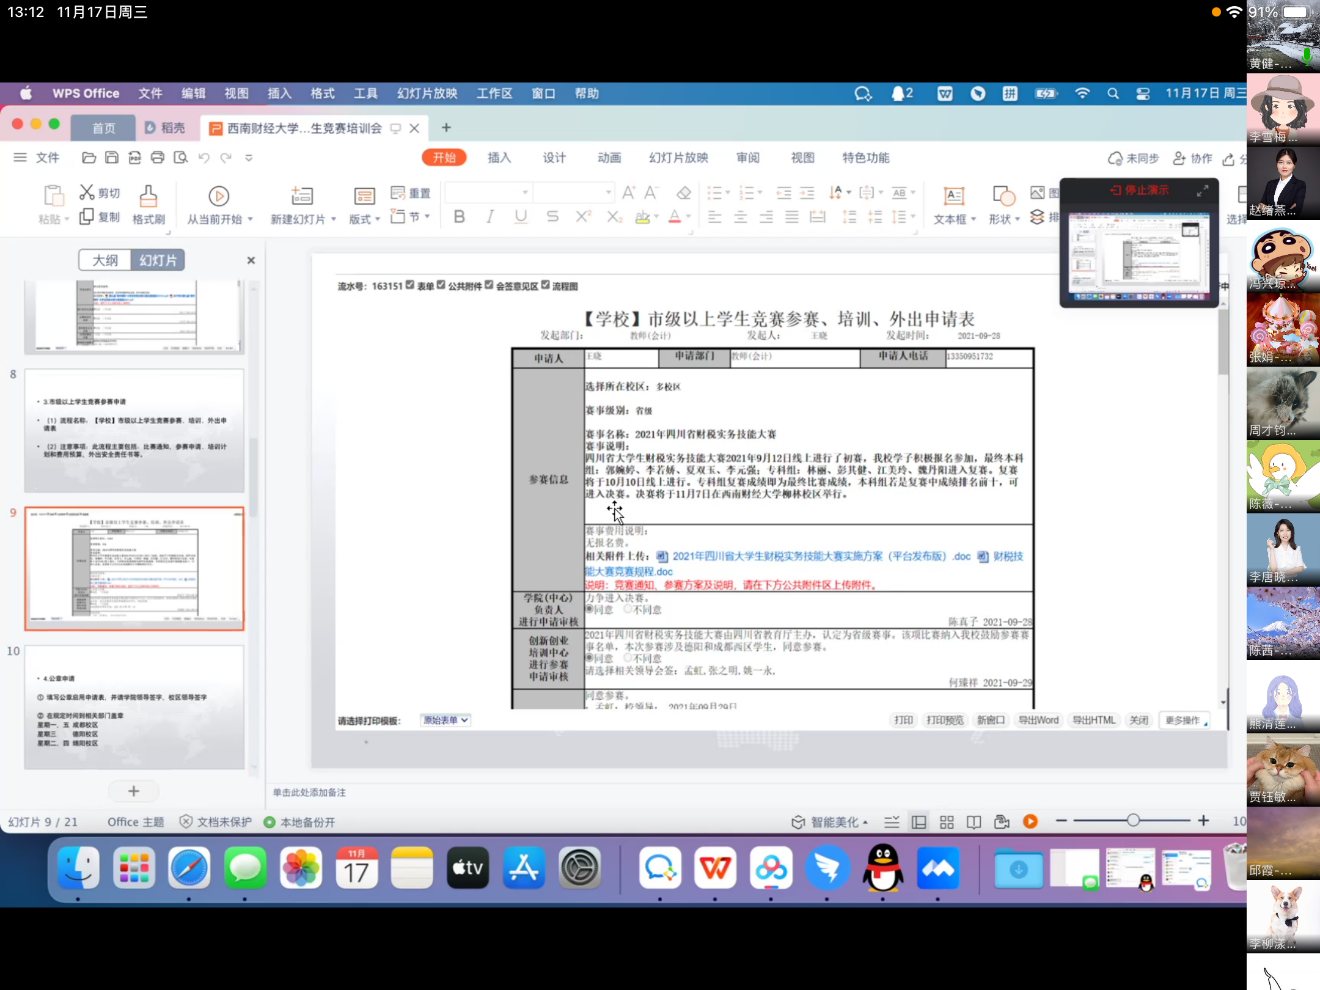Align paragraph text to the left

(714, 217)
